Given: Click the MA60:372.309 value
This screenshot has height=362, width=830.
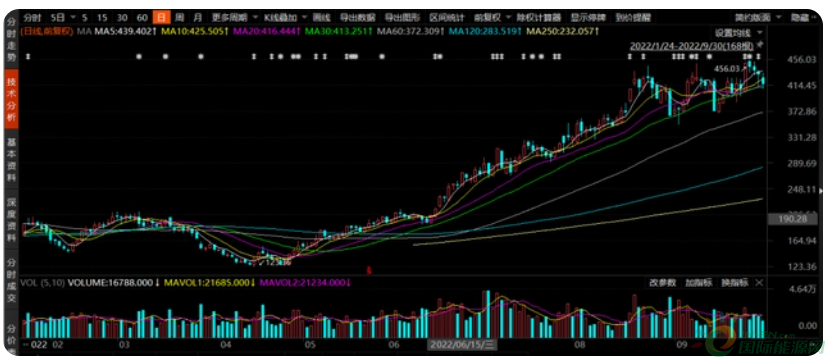Looking at the screenshot, I should point(410,32).
